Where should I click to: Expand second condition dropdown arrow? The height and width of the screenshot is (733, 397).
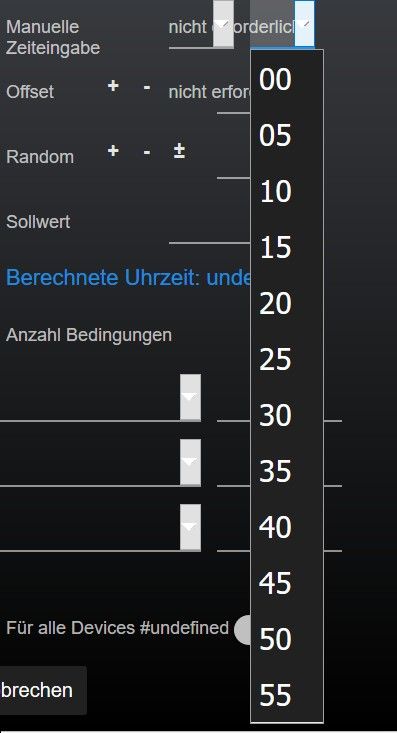(x=190, y=462)
